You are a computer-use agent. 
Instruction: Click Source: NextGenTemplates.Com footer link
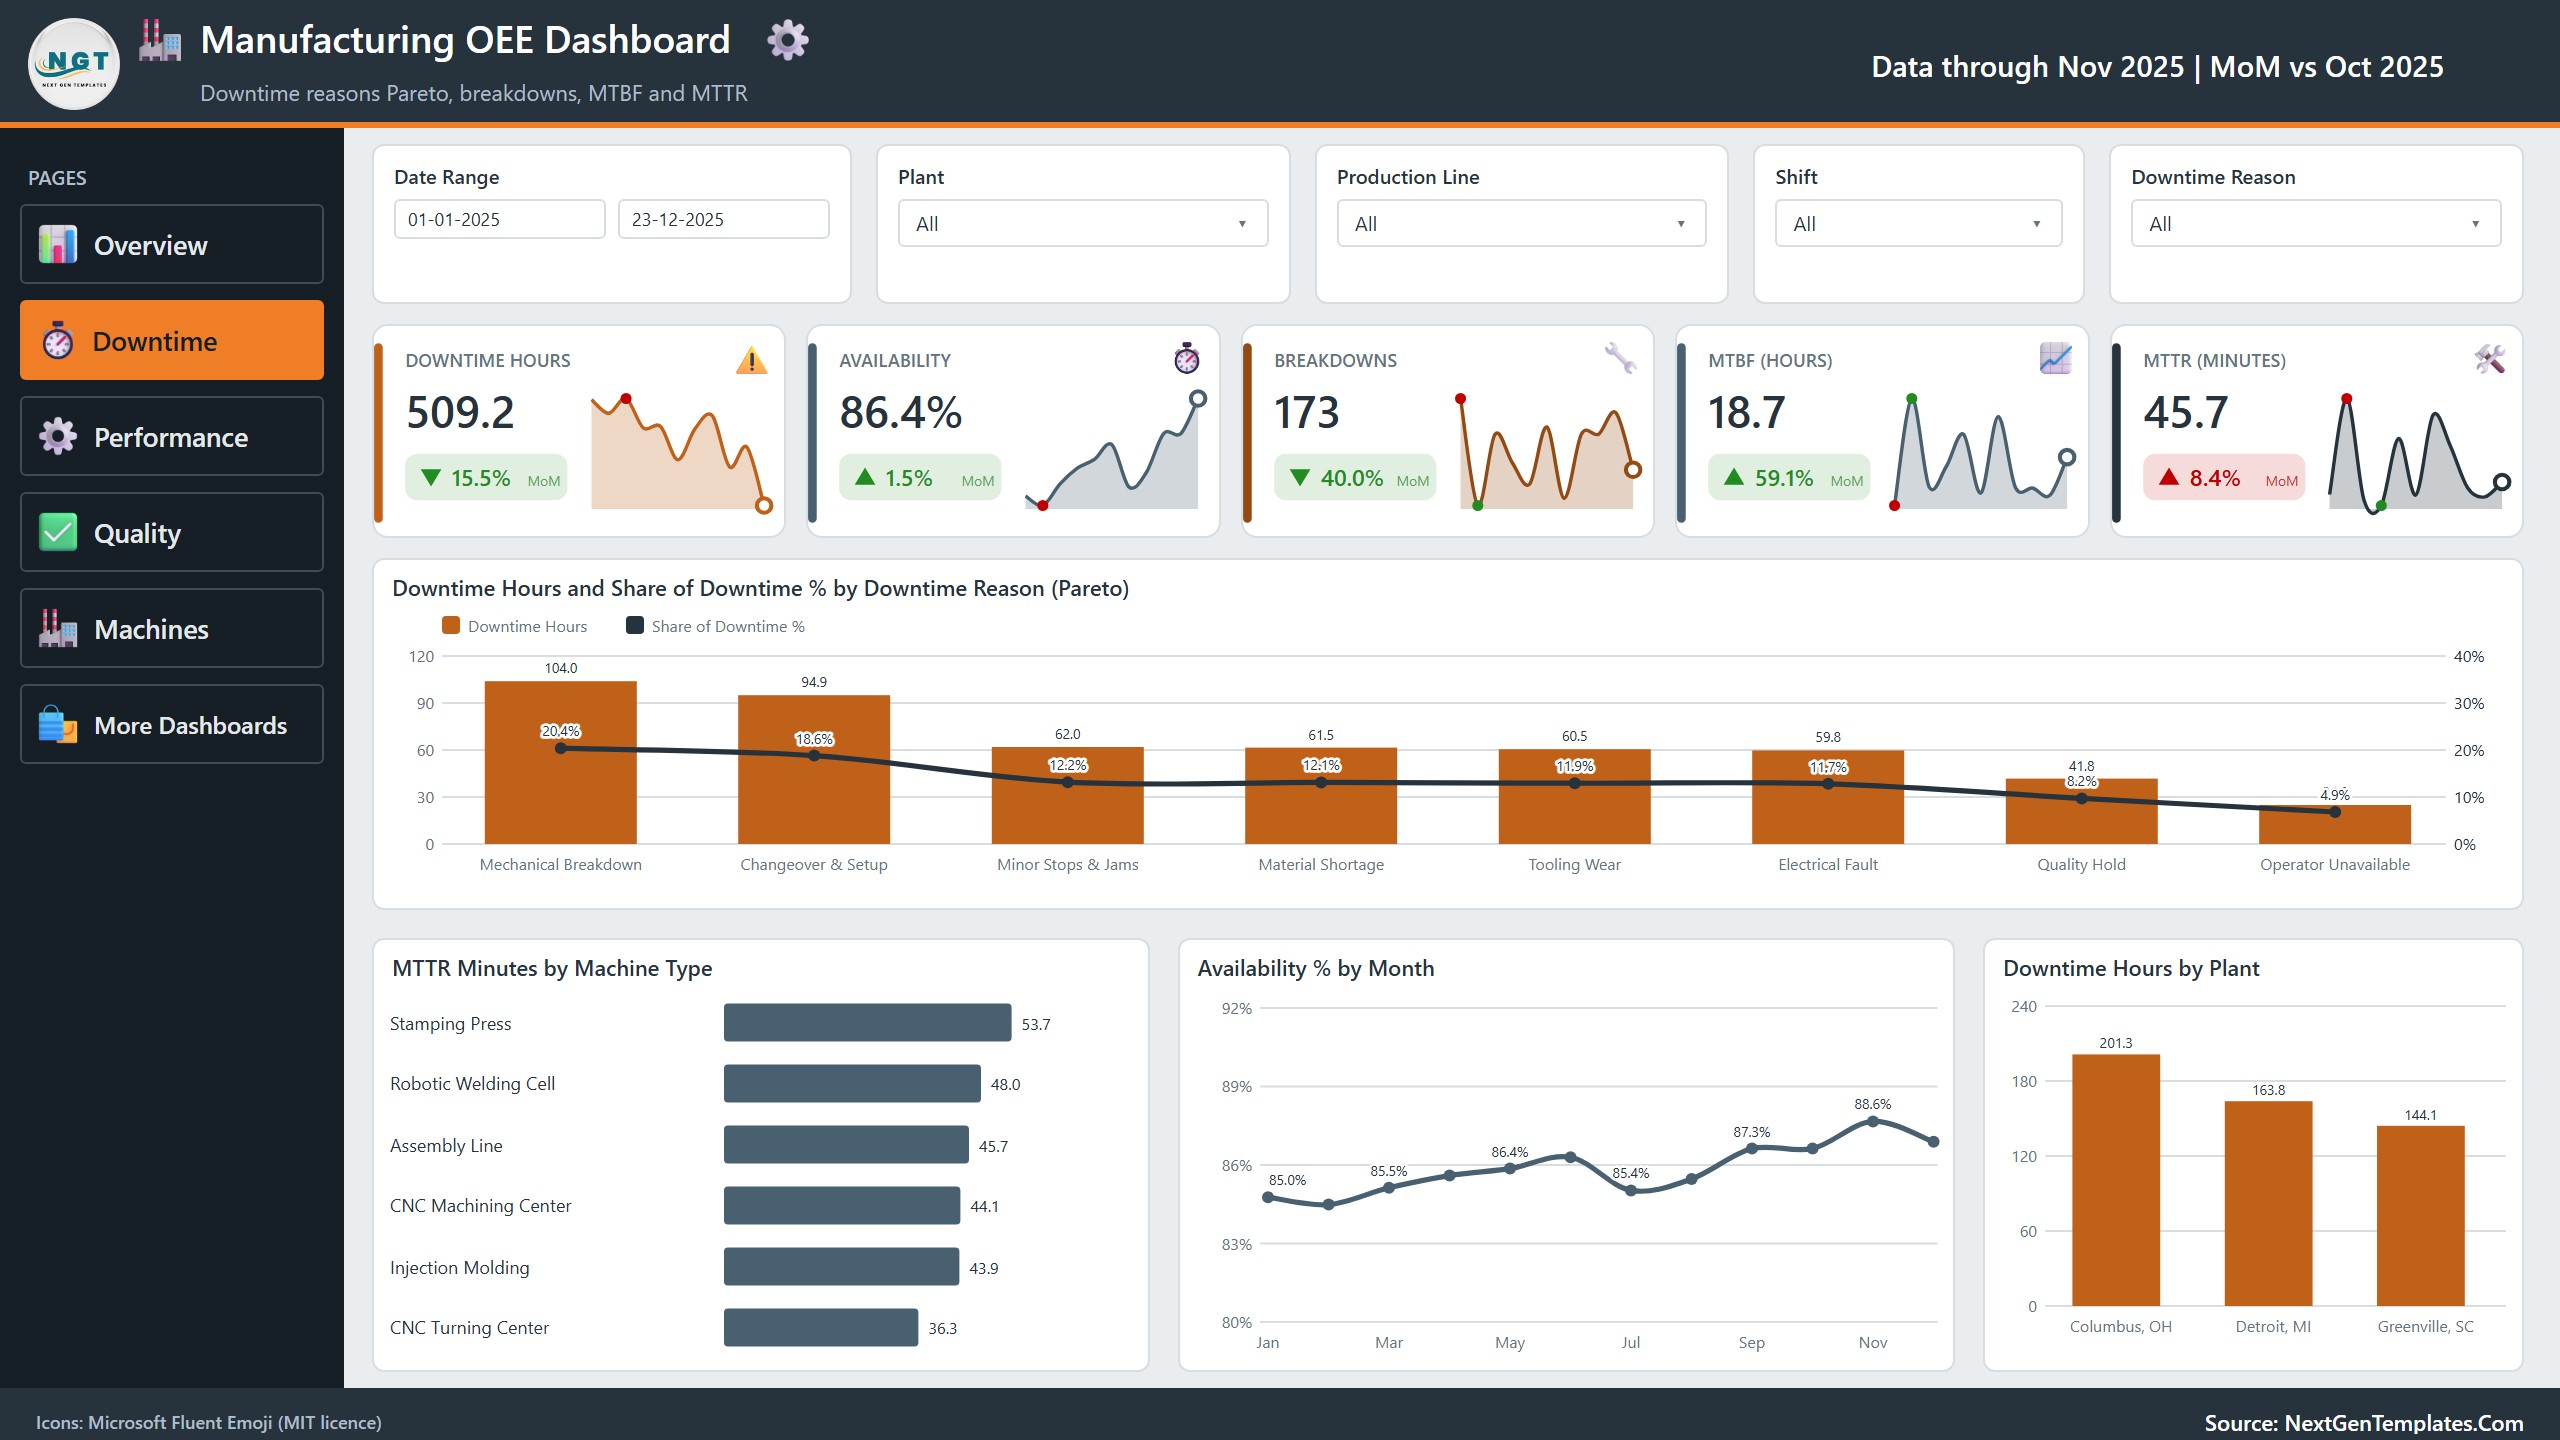point(2364,1423)
